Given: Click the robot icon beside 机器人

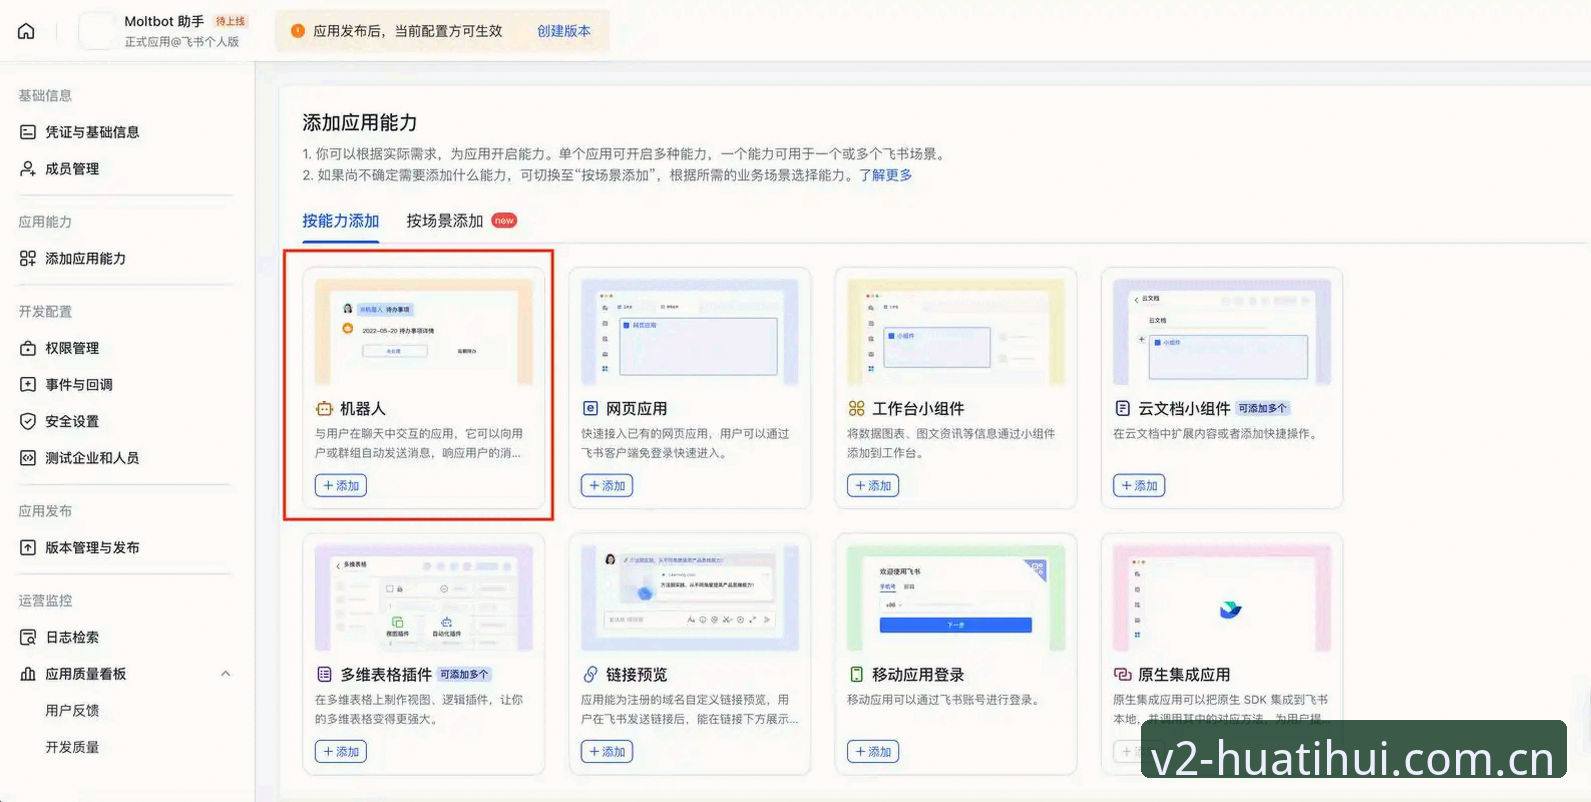Looking at the screenshot, I should [x=324, y=408].
